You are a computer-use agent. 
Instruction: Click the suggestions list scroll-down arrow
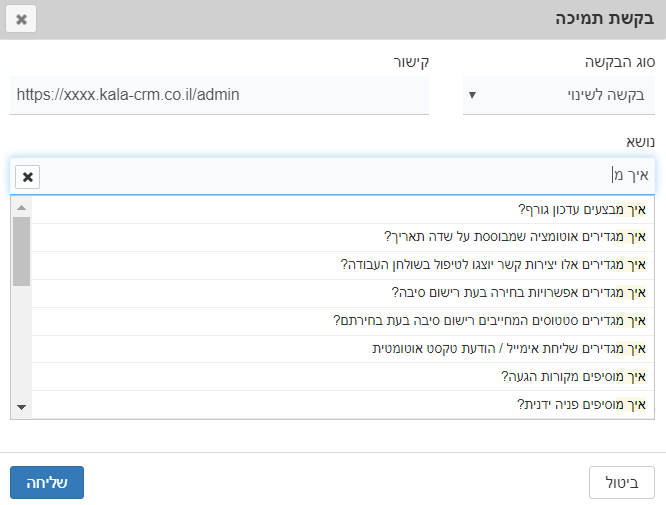tap(21, 407)
